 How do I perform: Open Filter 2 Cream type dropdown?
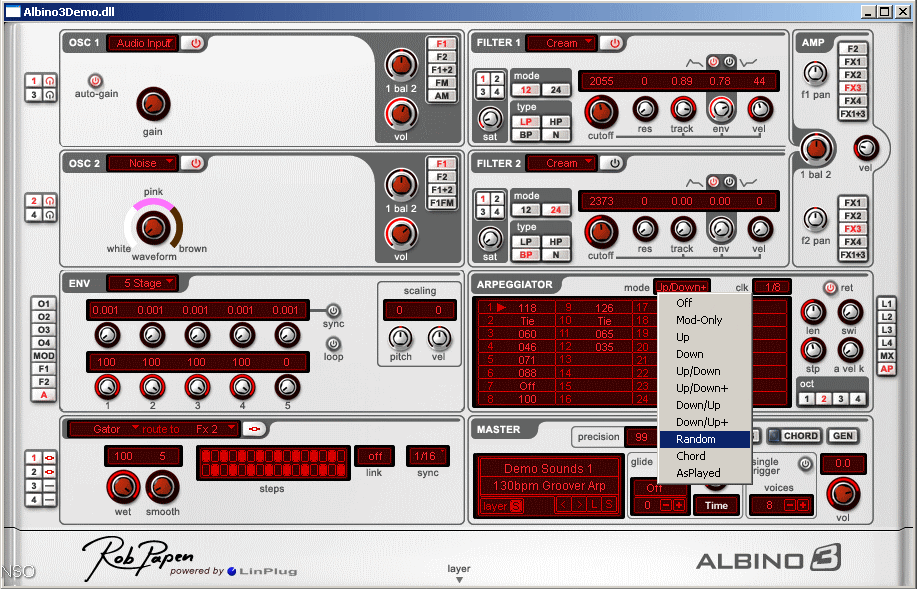(x=561, y=163)
